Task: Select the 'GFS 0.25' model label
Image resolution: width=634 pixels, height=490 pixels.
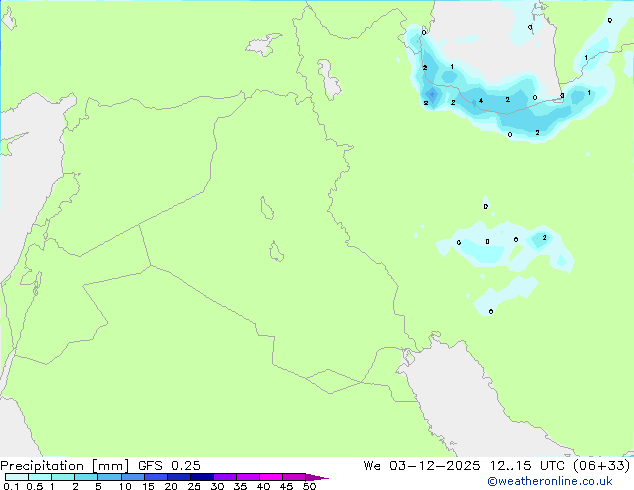Action: [169, 466]
